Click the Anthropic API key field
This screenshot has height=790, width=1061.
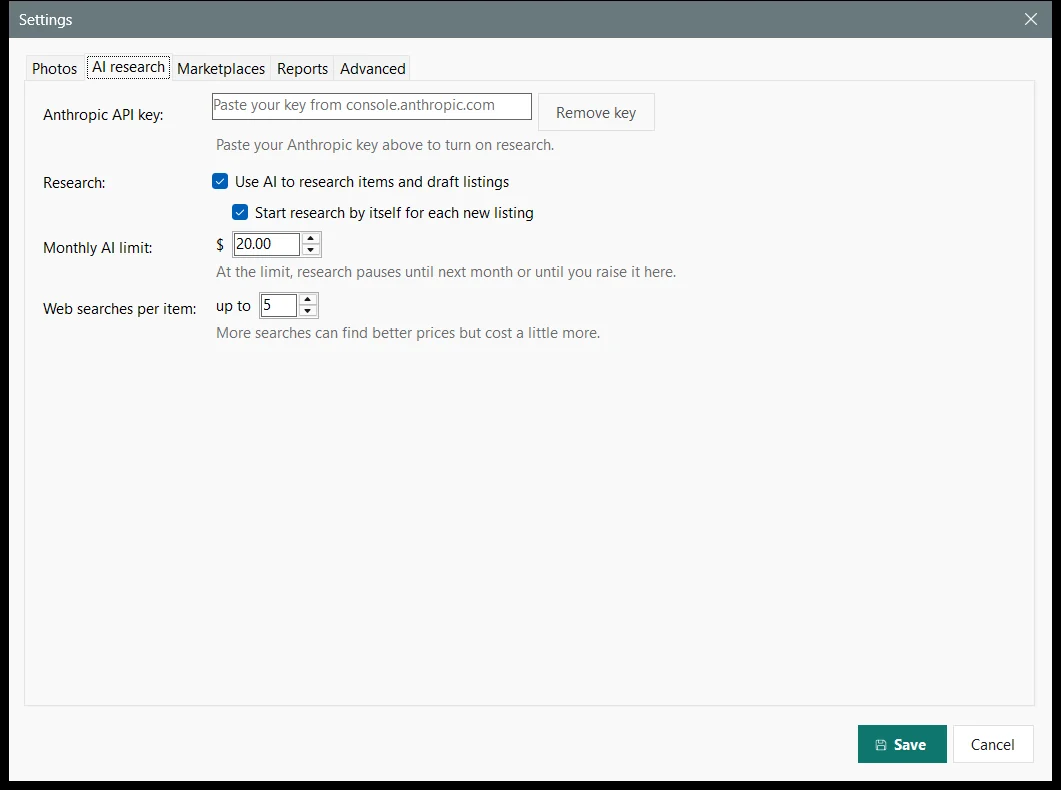pyautogui.click(x=371, y=106)
